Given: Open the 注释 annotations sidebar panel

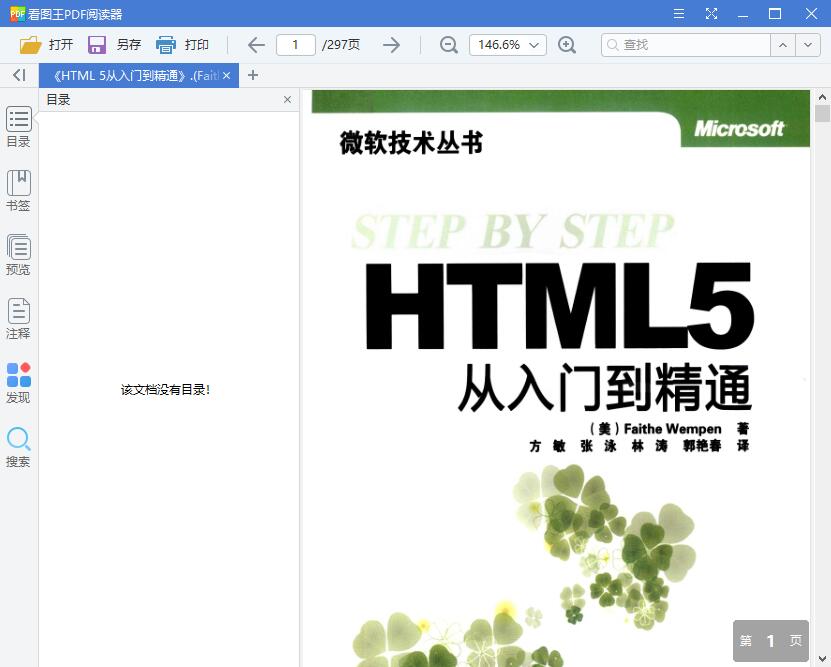Looking at the screenshot, I should point(19,319).
